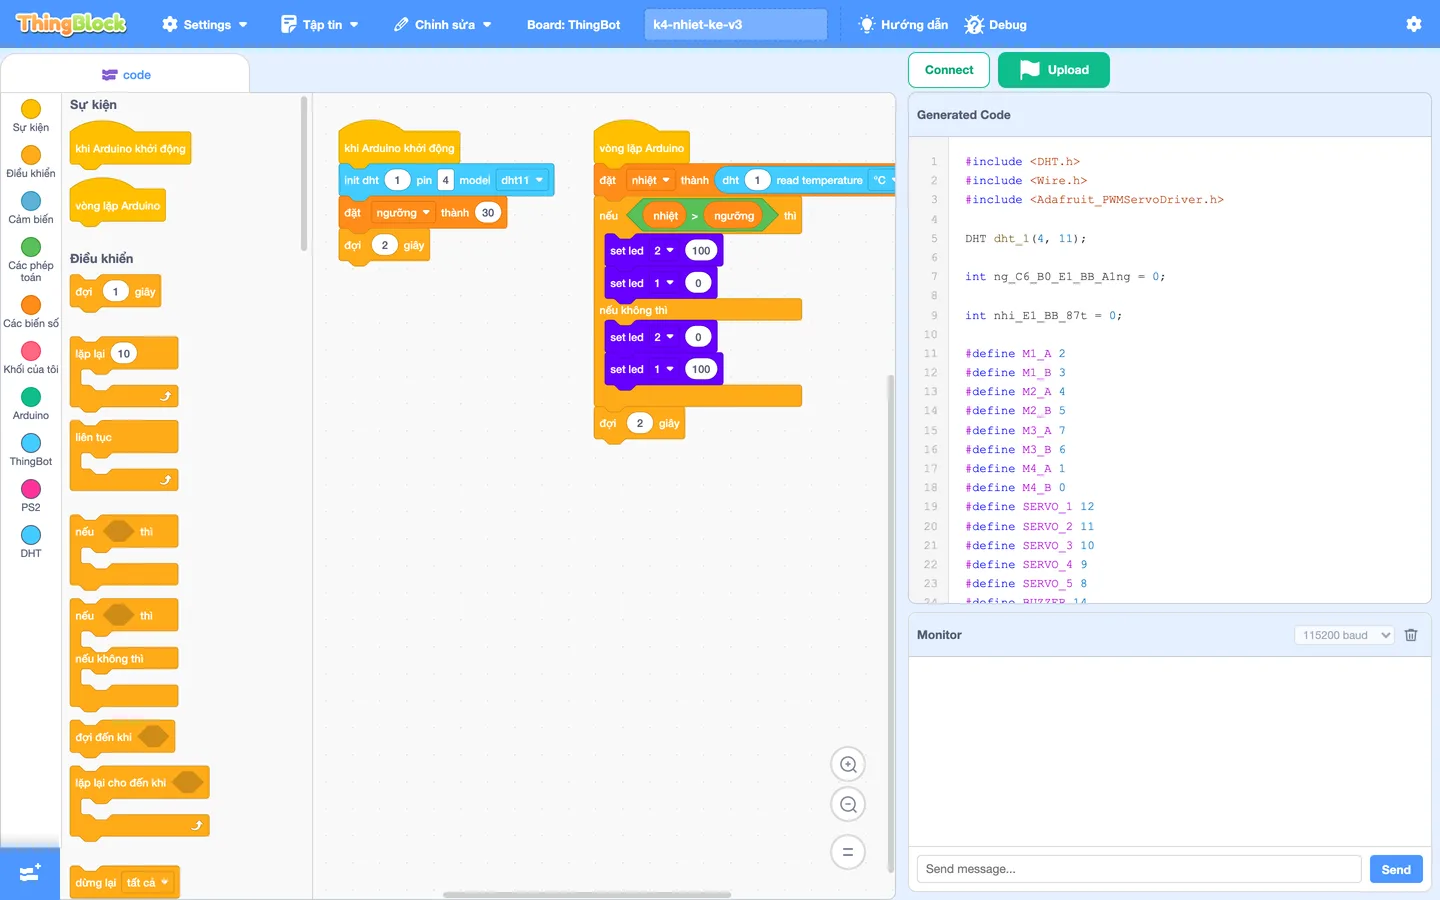The width and height of the screenshot is (1440, 900).
Task: Click the ThingBlock logo
Action: click(72, 24)
